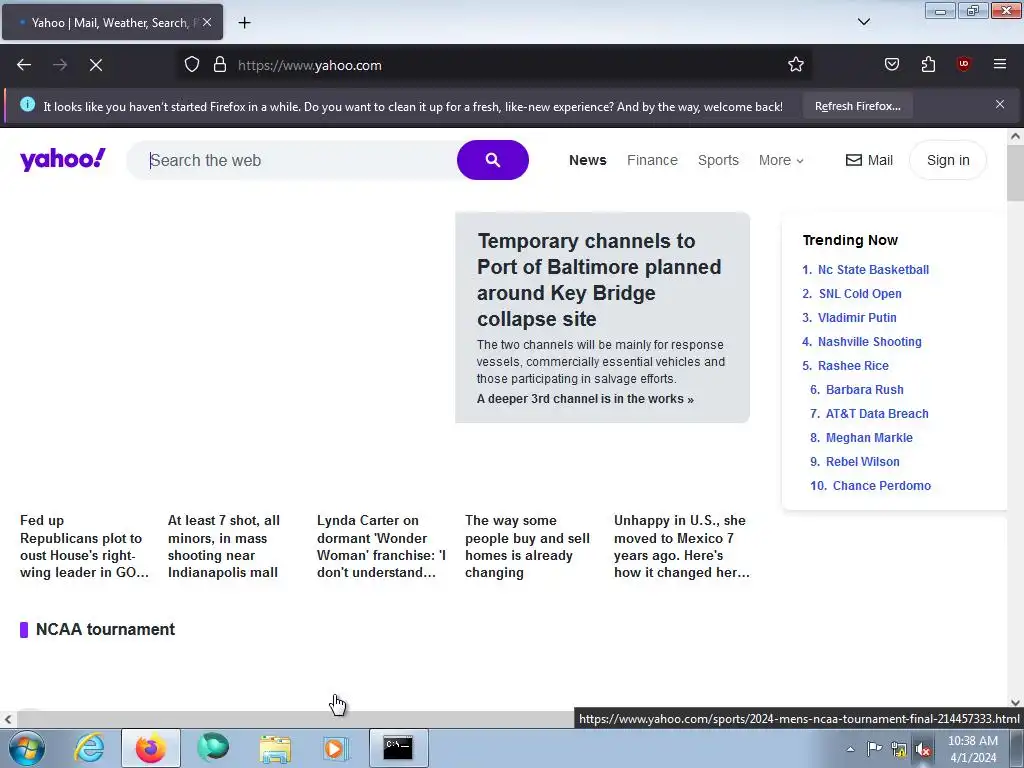
Task: Open 'A deeper 3rd channel is in the works'
Action: pos(585,399)
